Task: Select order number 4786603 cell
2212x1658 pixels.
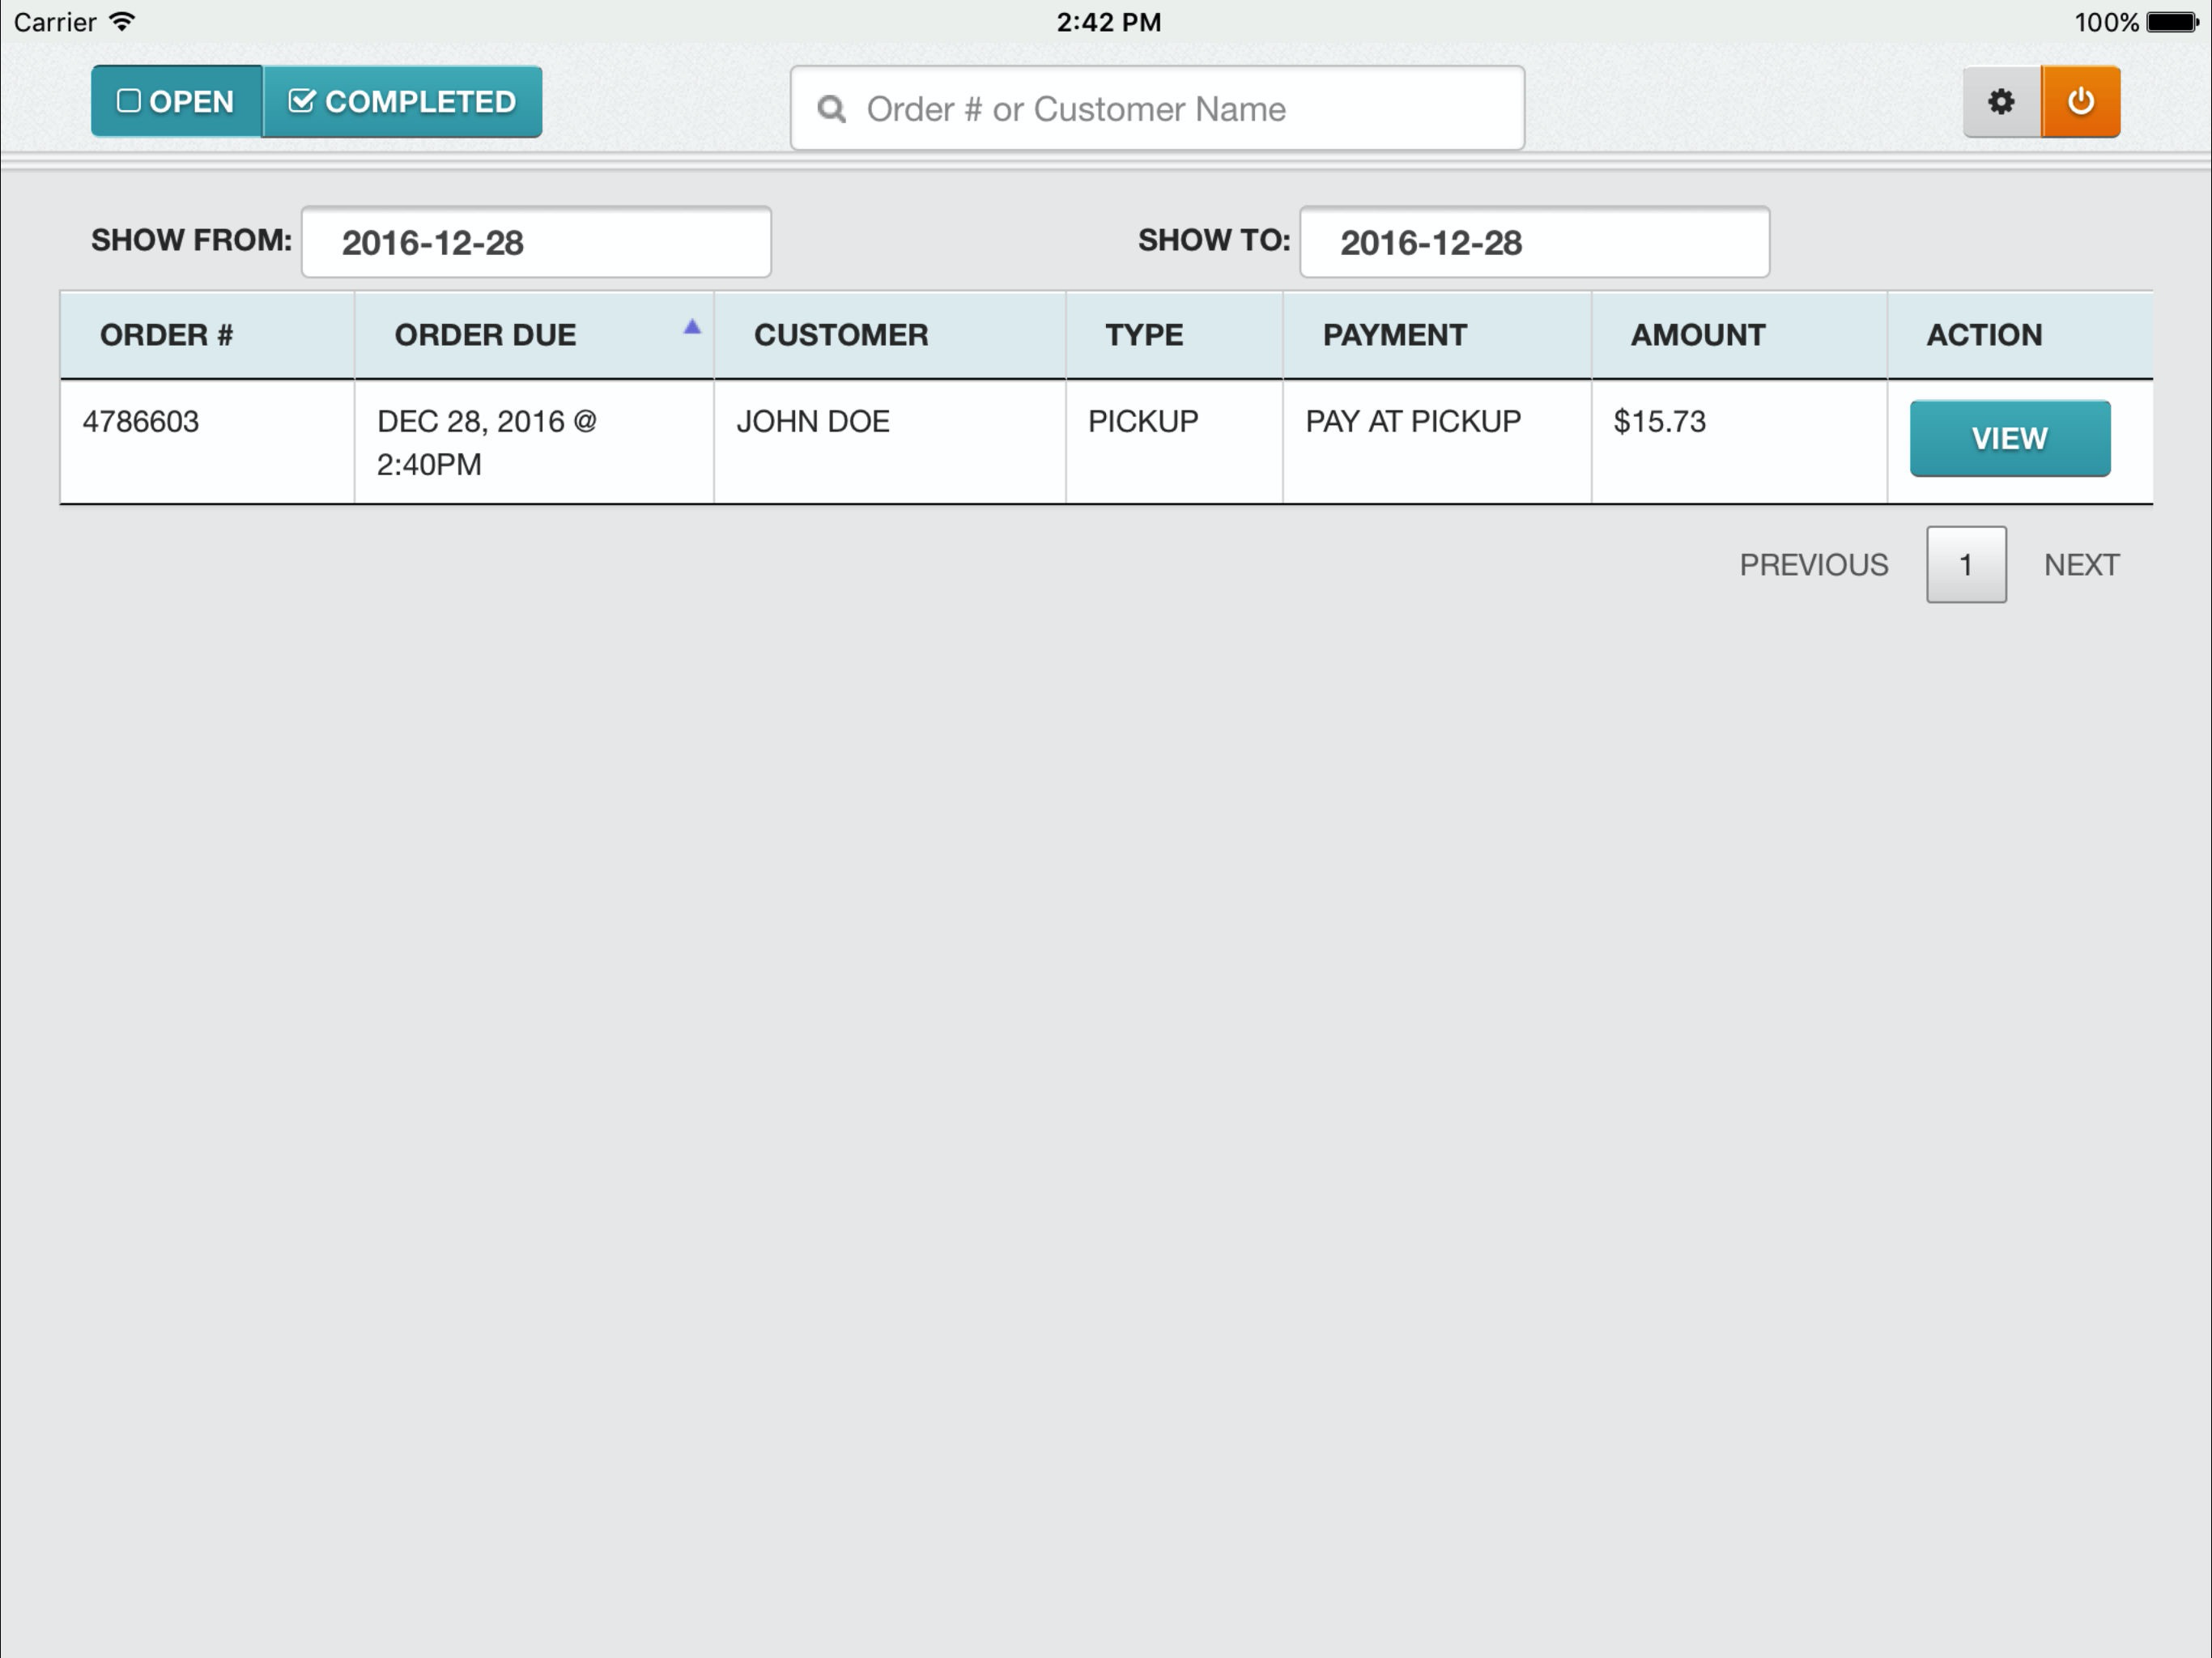Action: click(x=207, y=442)
